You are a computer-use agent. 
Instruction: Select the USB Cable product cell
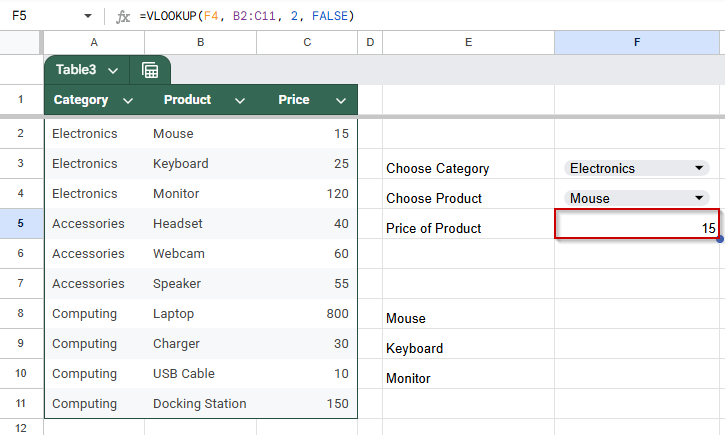coord(200,374)
